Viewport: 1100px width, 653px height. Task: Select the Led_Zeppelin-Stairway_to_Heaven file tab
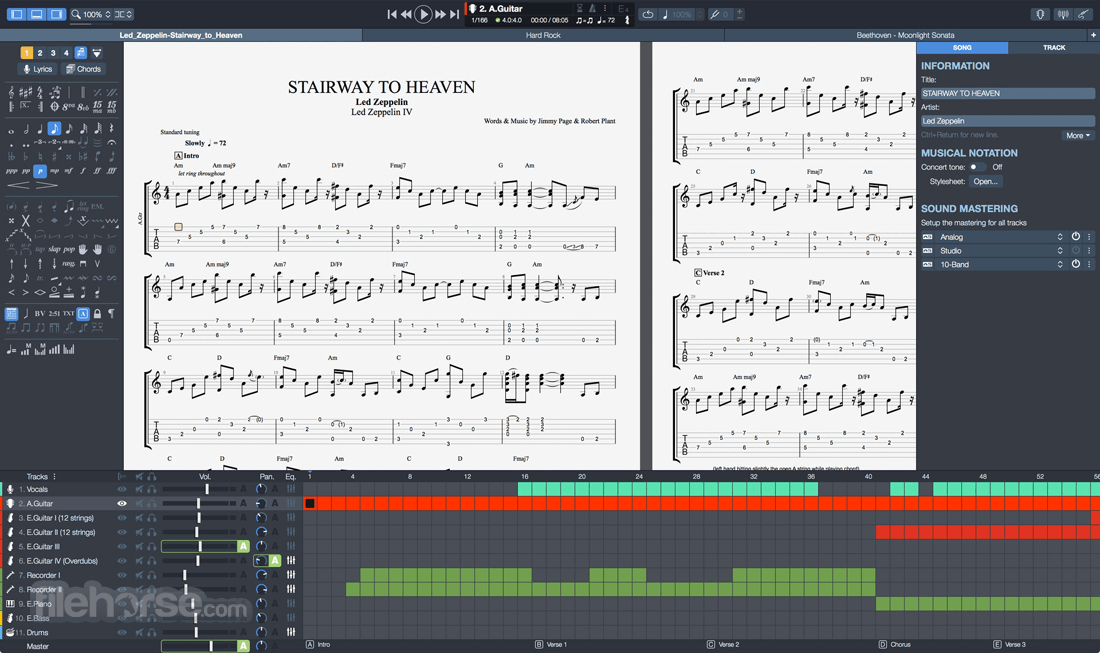coord(181,35)
